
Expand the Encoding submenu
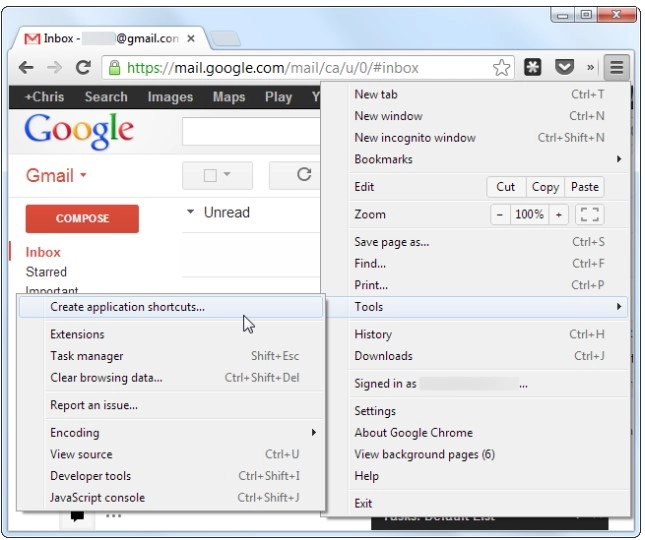click(x=183, y=433)
